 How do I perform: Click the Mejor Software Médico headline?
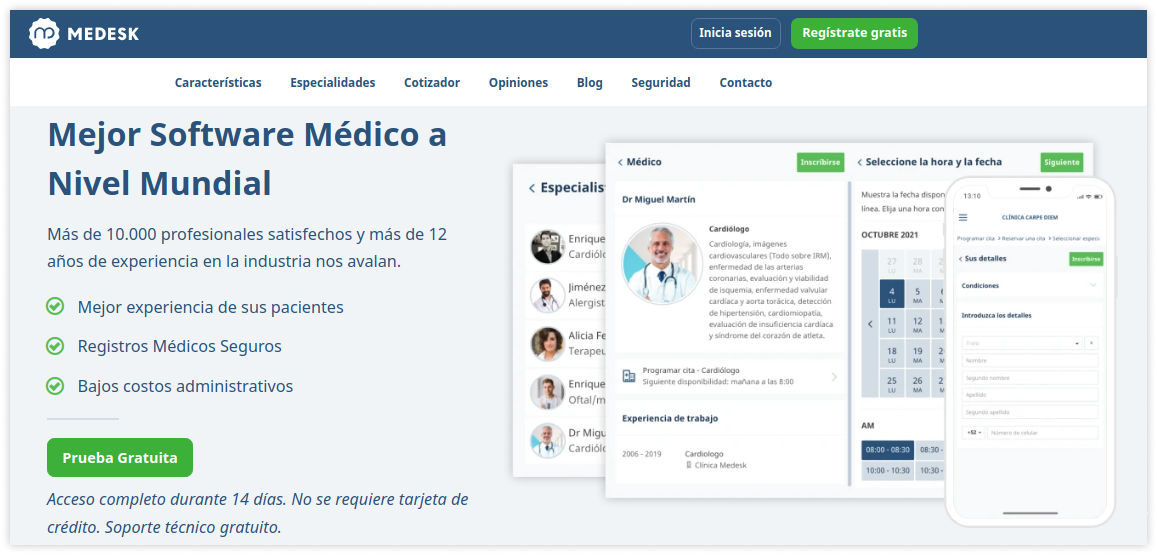(247, 159)
